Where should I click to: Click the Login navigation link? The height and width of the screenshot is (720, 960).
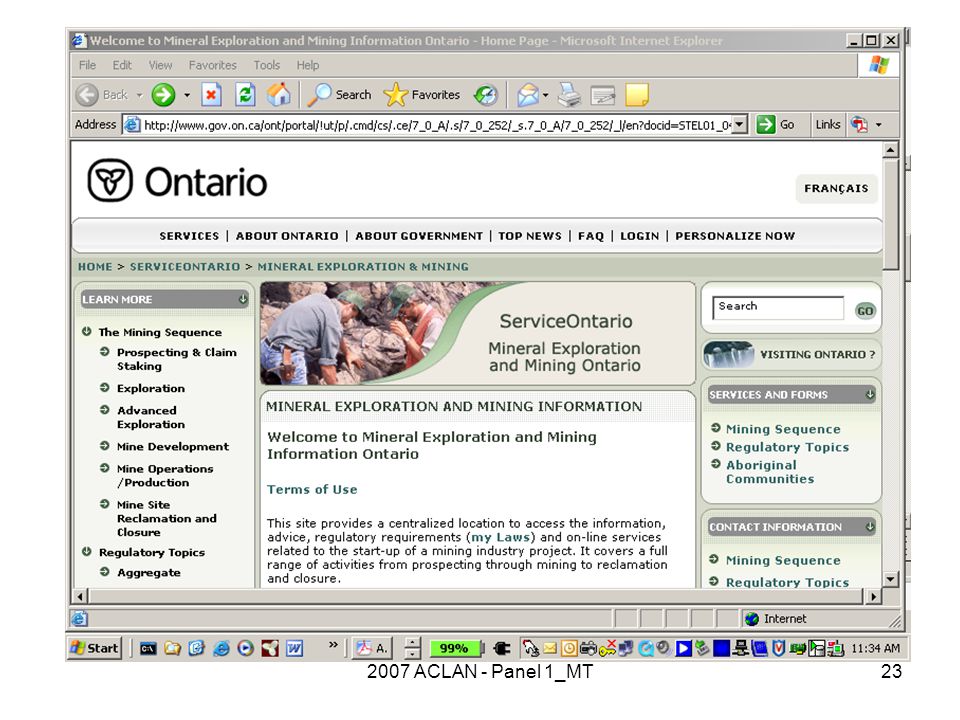640,236
